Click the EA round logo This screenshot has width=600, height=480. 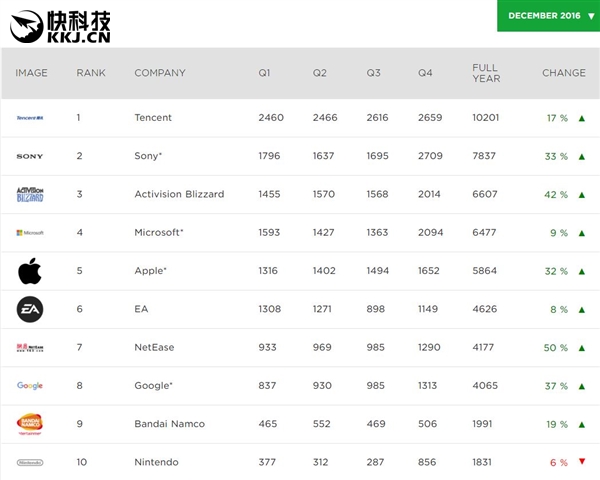point(30,309)
